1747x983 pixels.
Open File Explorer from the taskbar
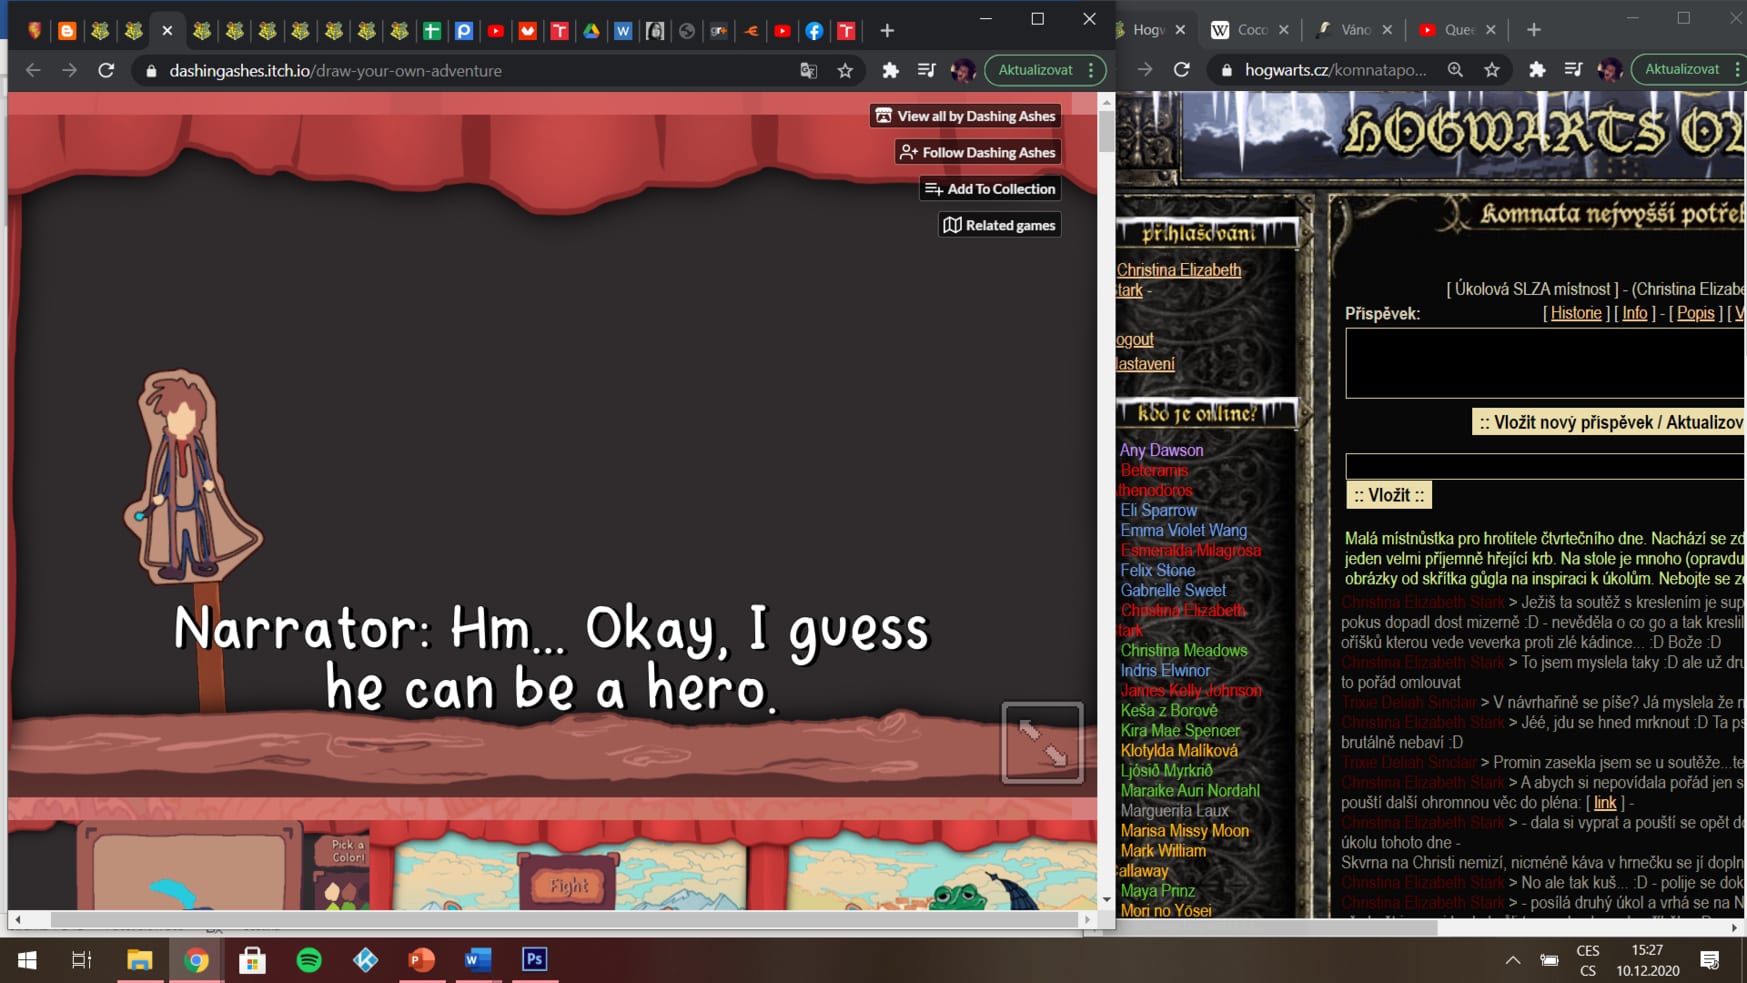pos(139,960)
